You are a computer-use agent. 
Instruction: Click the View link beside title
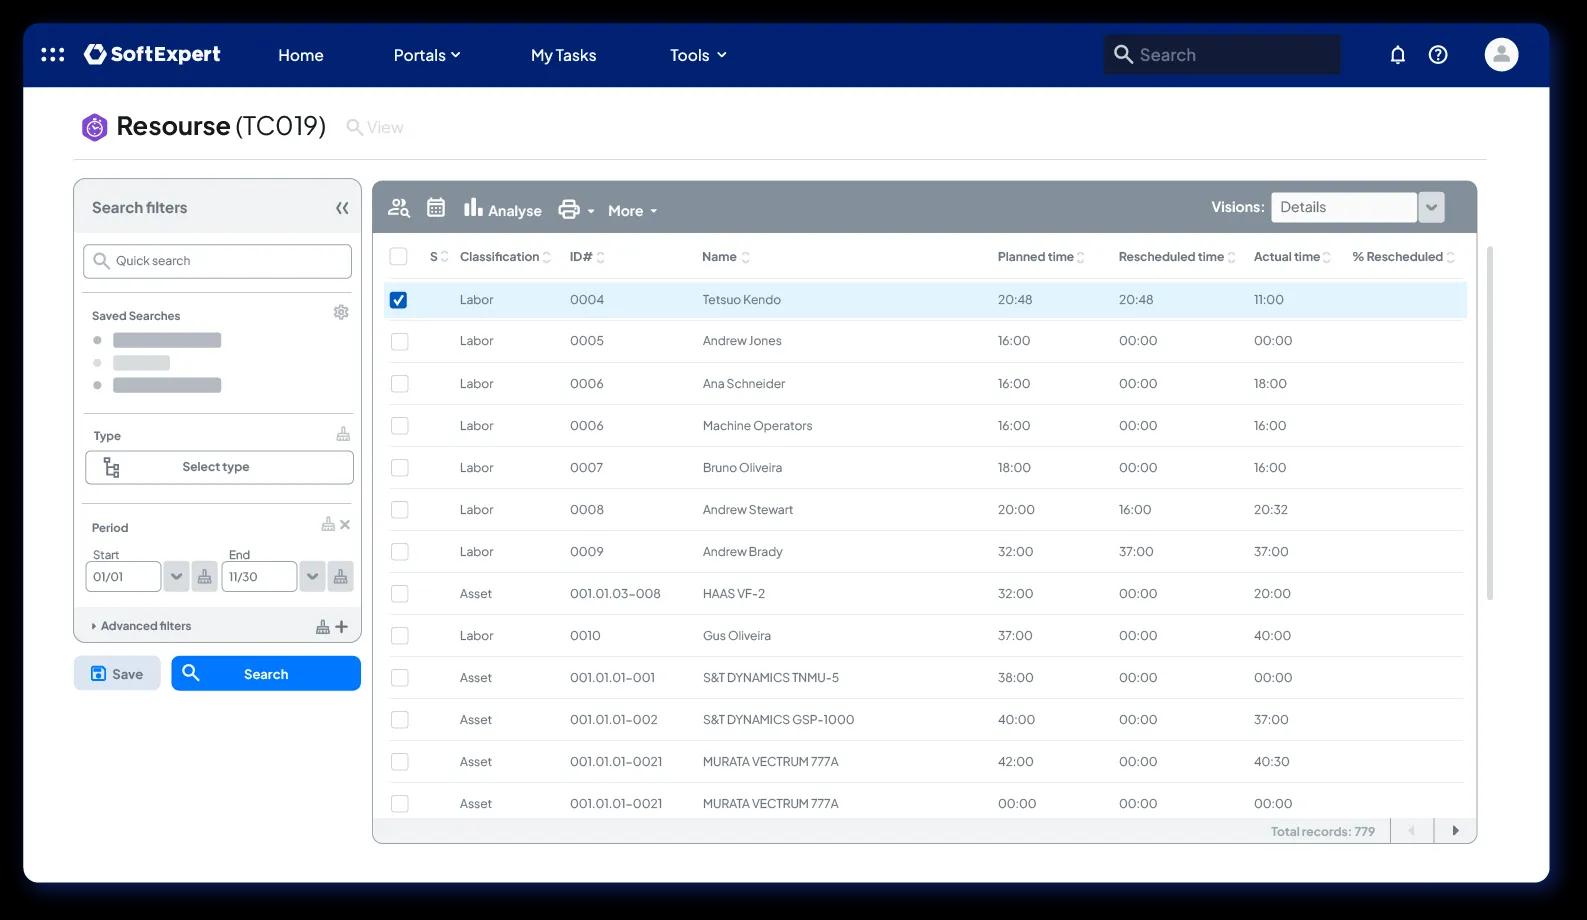375,127
